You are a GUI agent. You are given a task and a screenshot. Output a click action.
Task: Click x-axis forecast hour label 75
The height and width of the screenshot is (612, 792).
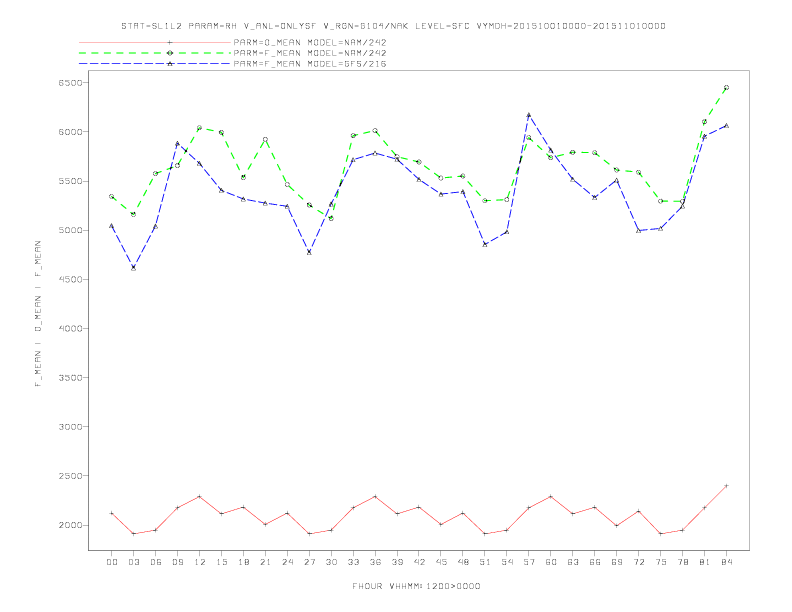click(x=661, y=562)
